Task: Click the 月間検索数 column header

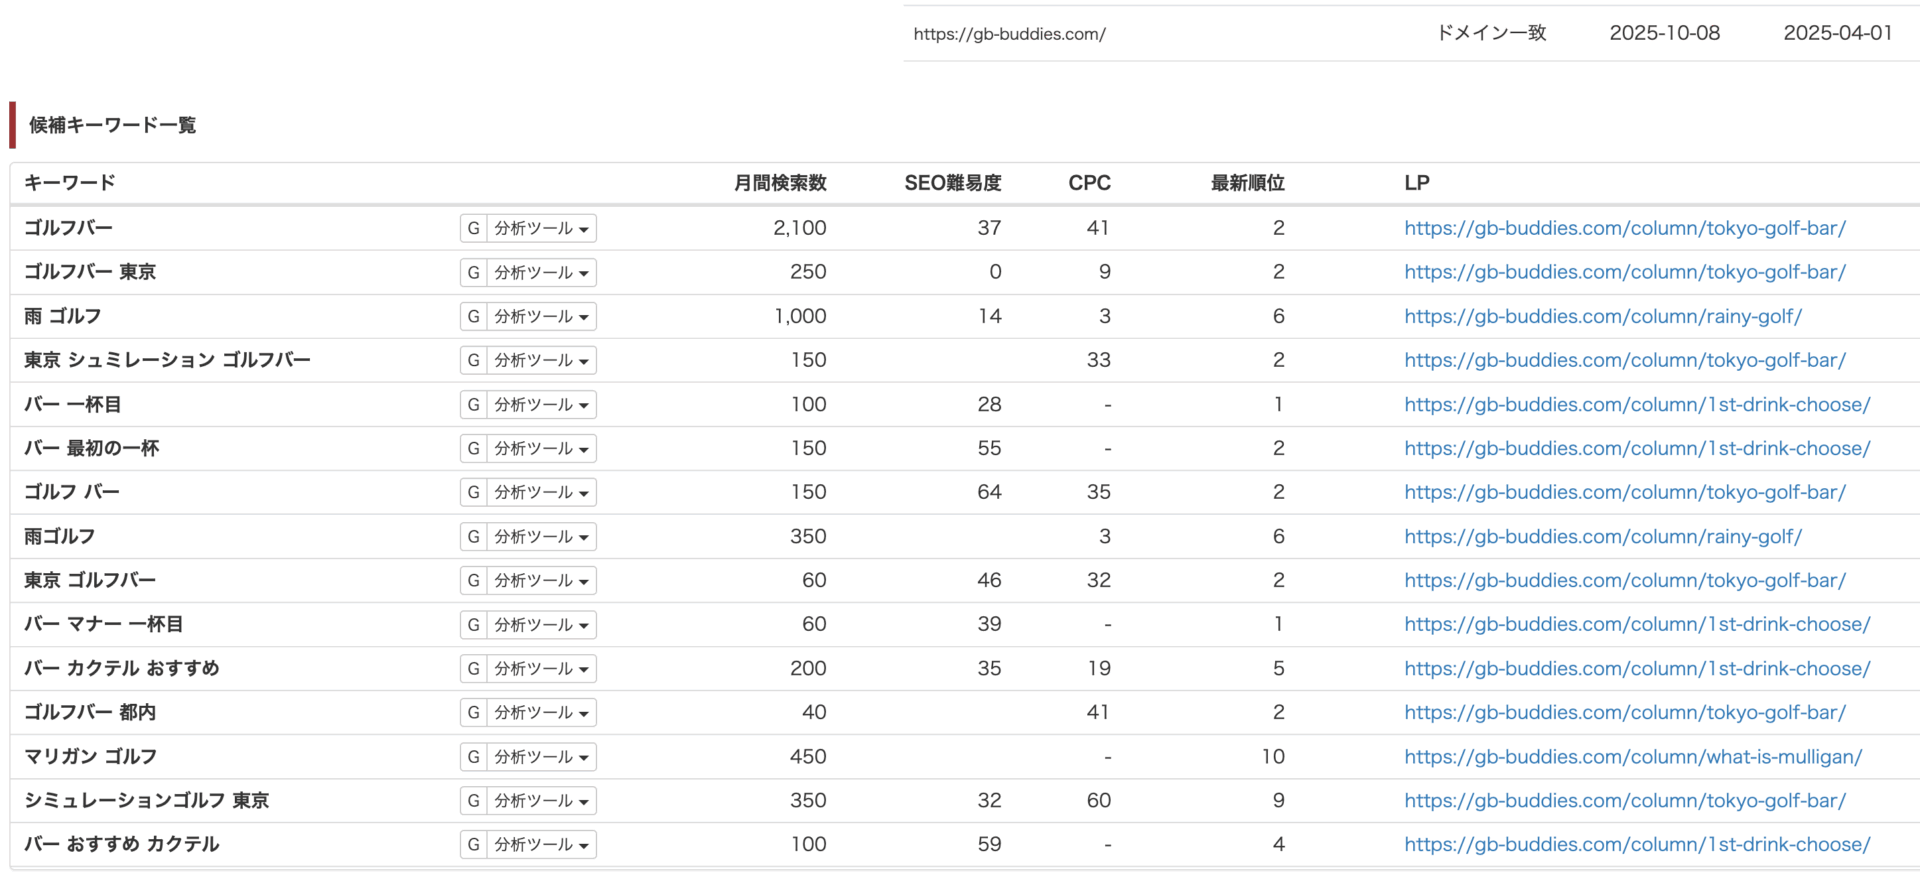Action: 780,183
